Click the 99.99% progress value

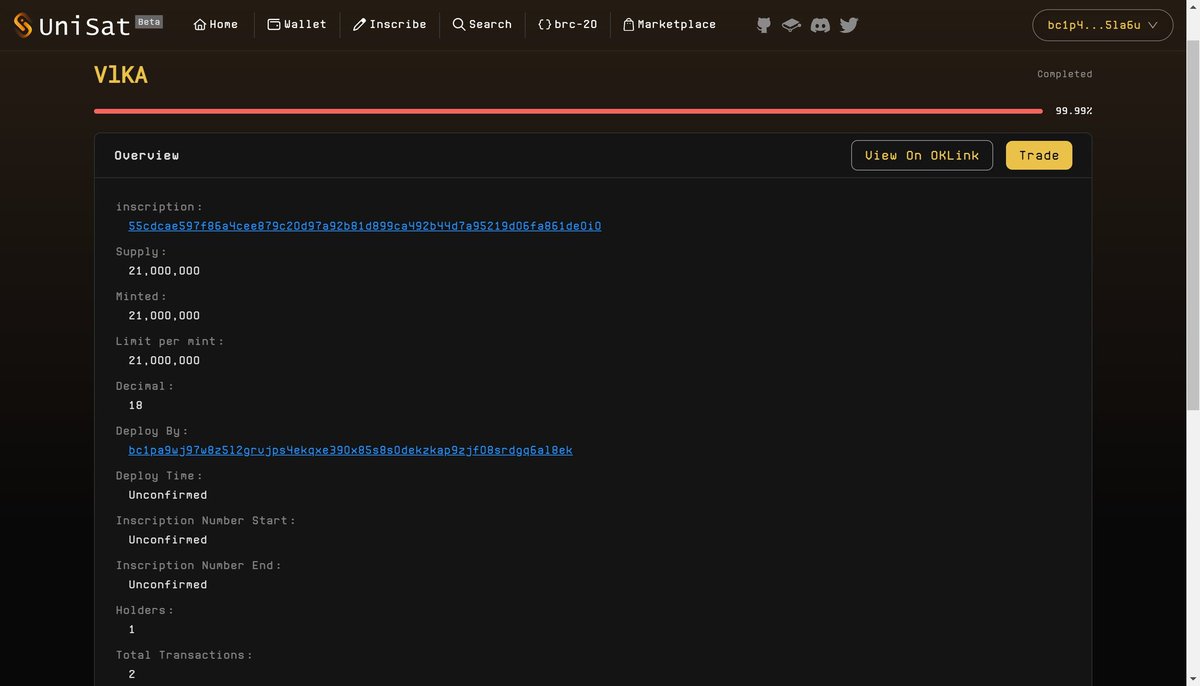point(1074,111)
